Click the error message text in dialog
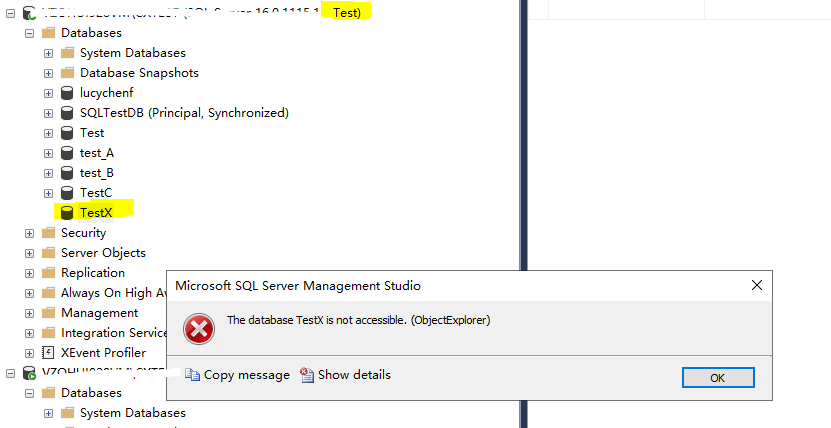The width and height of the screenshot is (831, 428). tap(359, 320)
